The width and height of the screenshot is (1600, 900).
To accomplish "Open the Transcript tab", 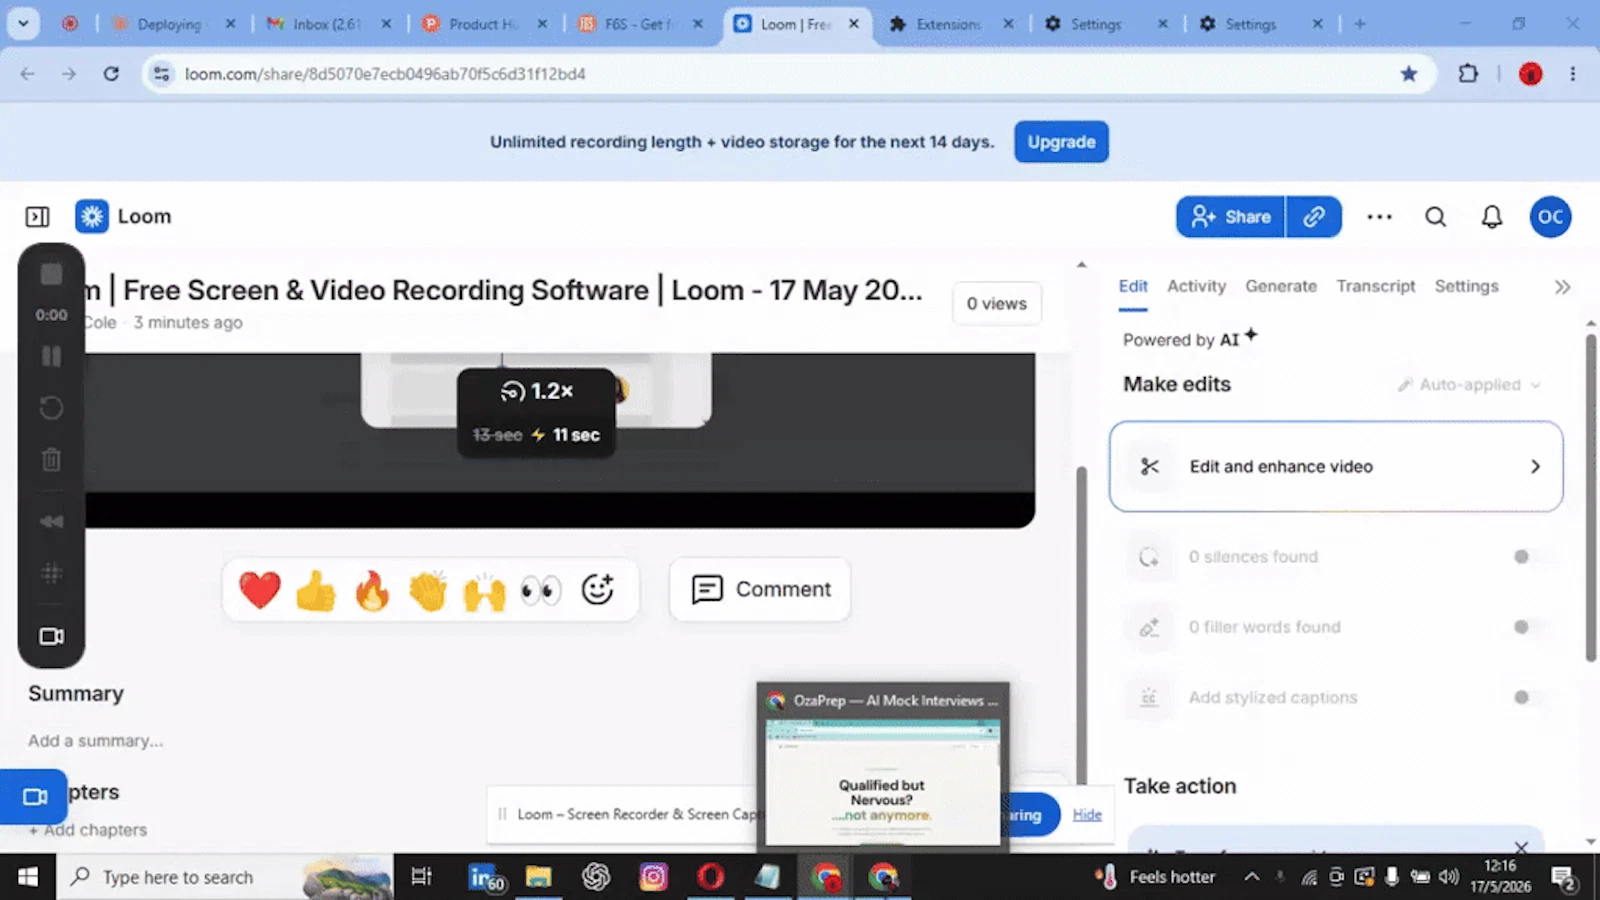I will [1376, 287].
